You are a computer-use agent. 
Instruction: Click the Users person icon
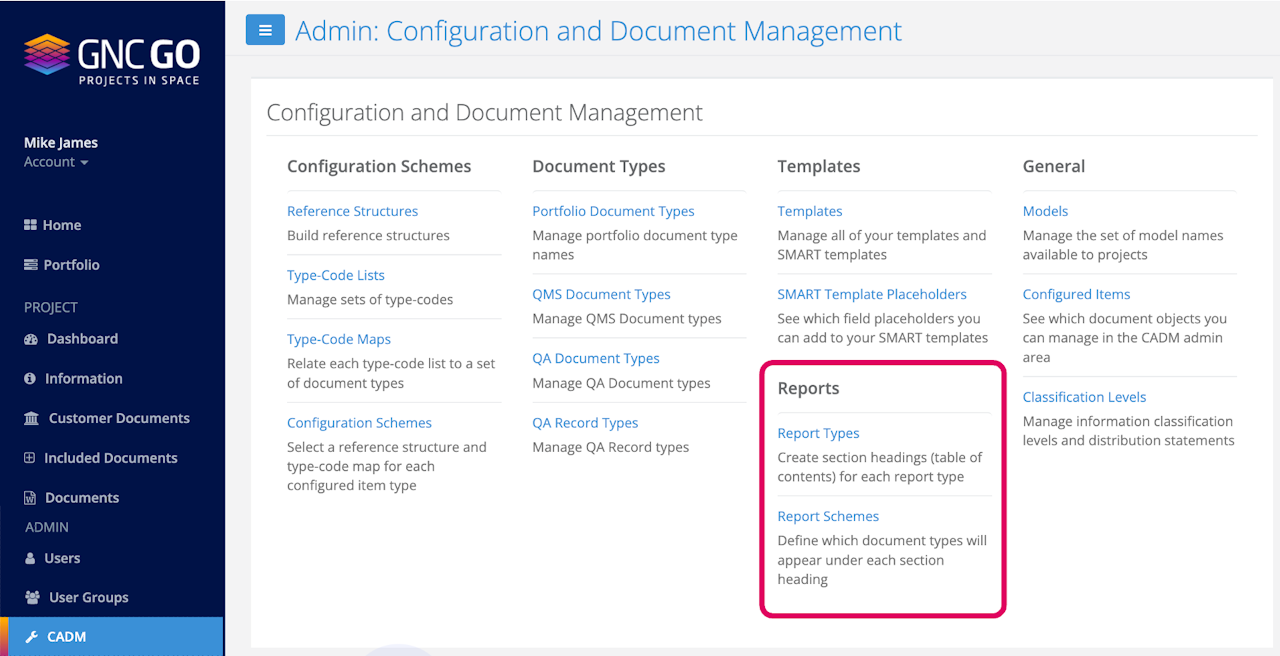click(30, 558)
